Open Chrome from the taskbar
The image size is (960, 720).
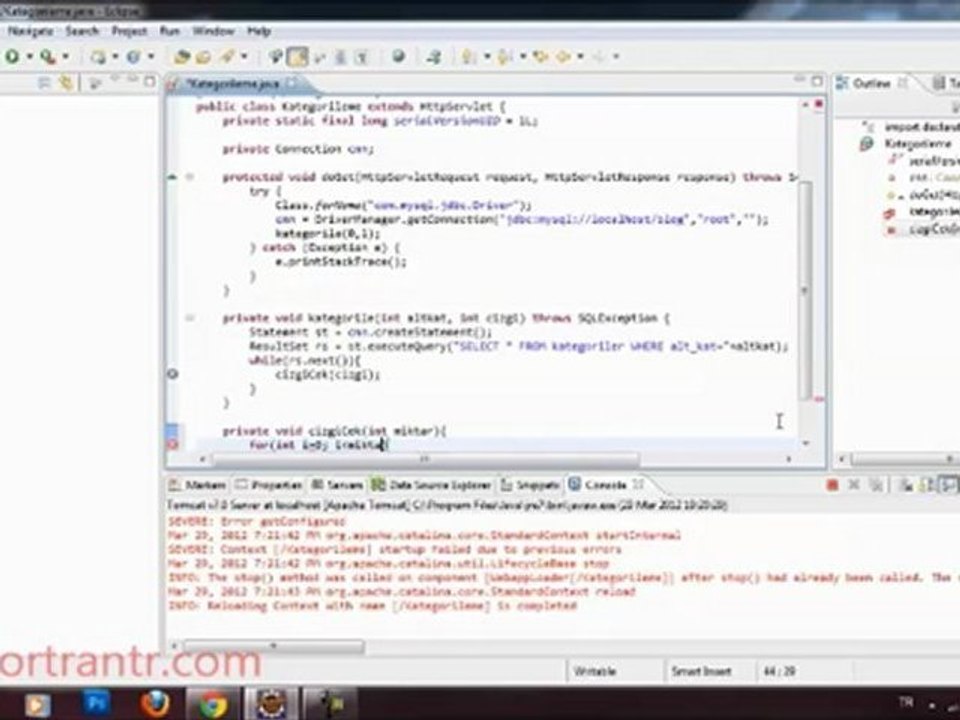[x=212, y=704]
